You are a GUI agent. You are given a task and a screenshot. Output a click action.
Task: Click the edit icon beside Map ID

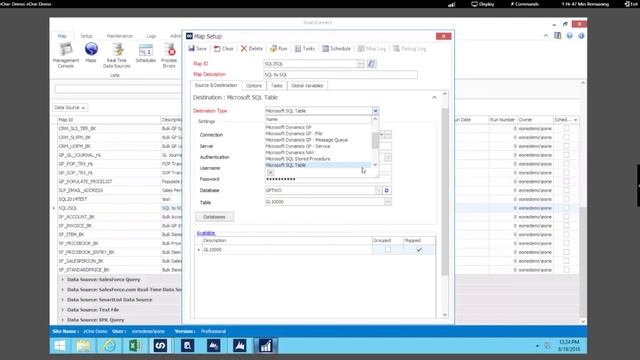tap(372, 64)
